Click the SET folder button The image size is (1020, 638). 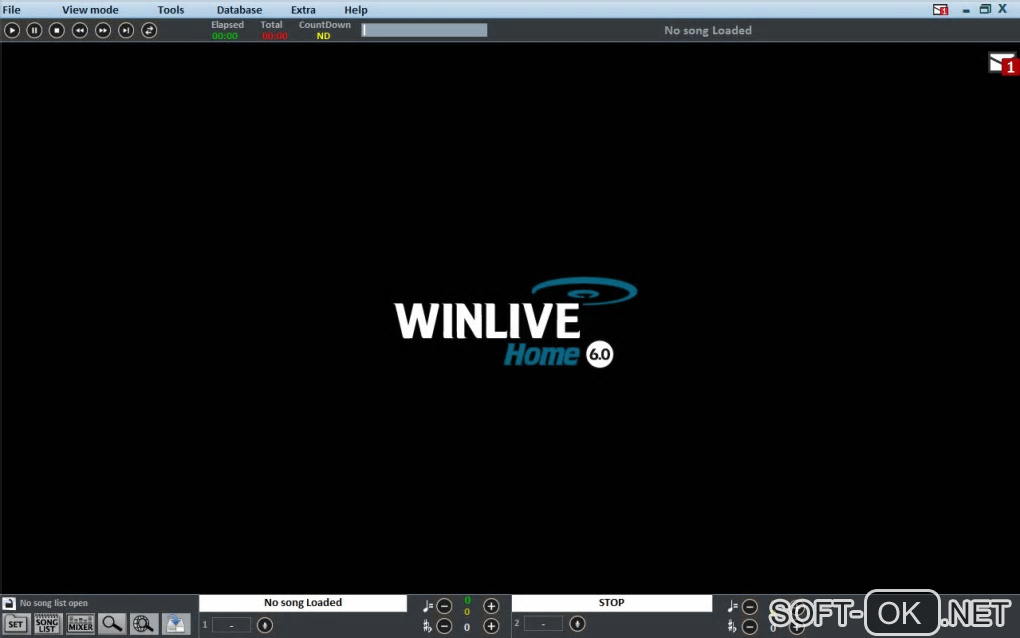[x=16, y=624]
